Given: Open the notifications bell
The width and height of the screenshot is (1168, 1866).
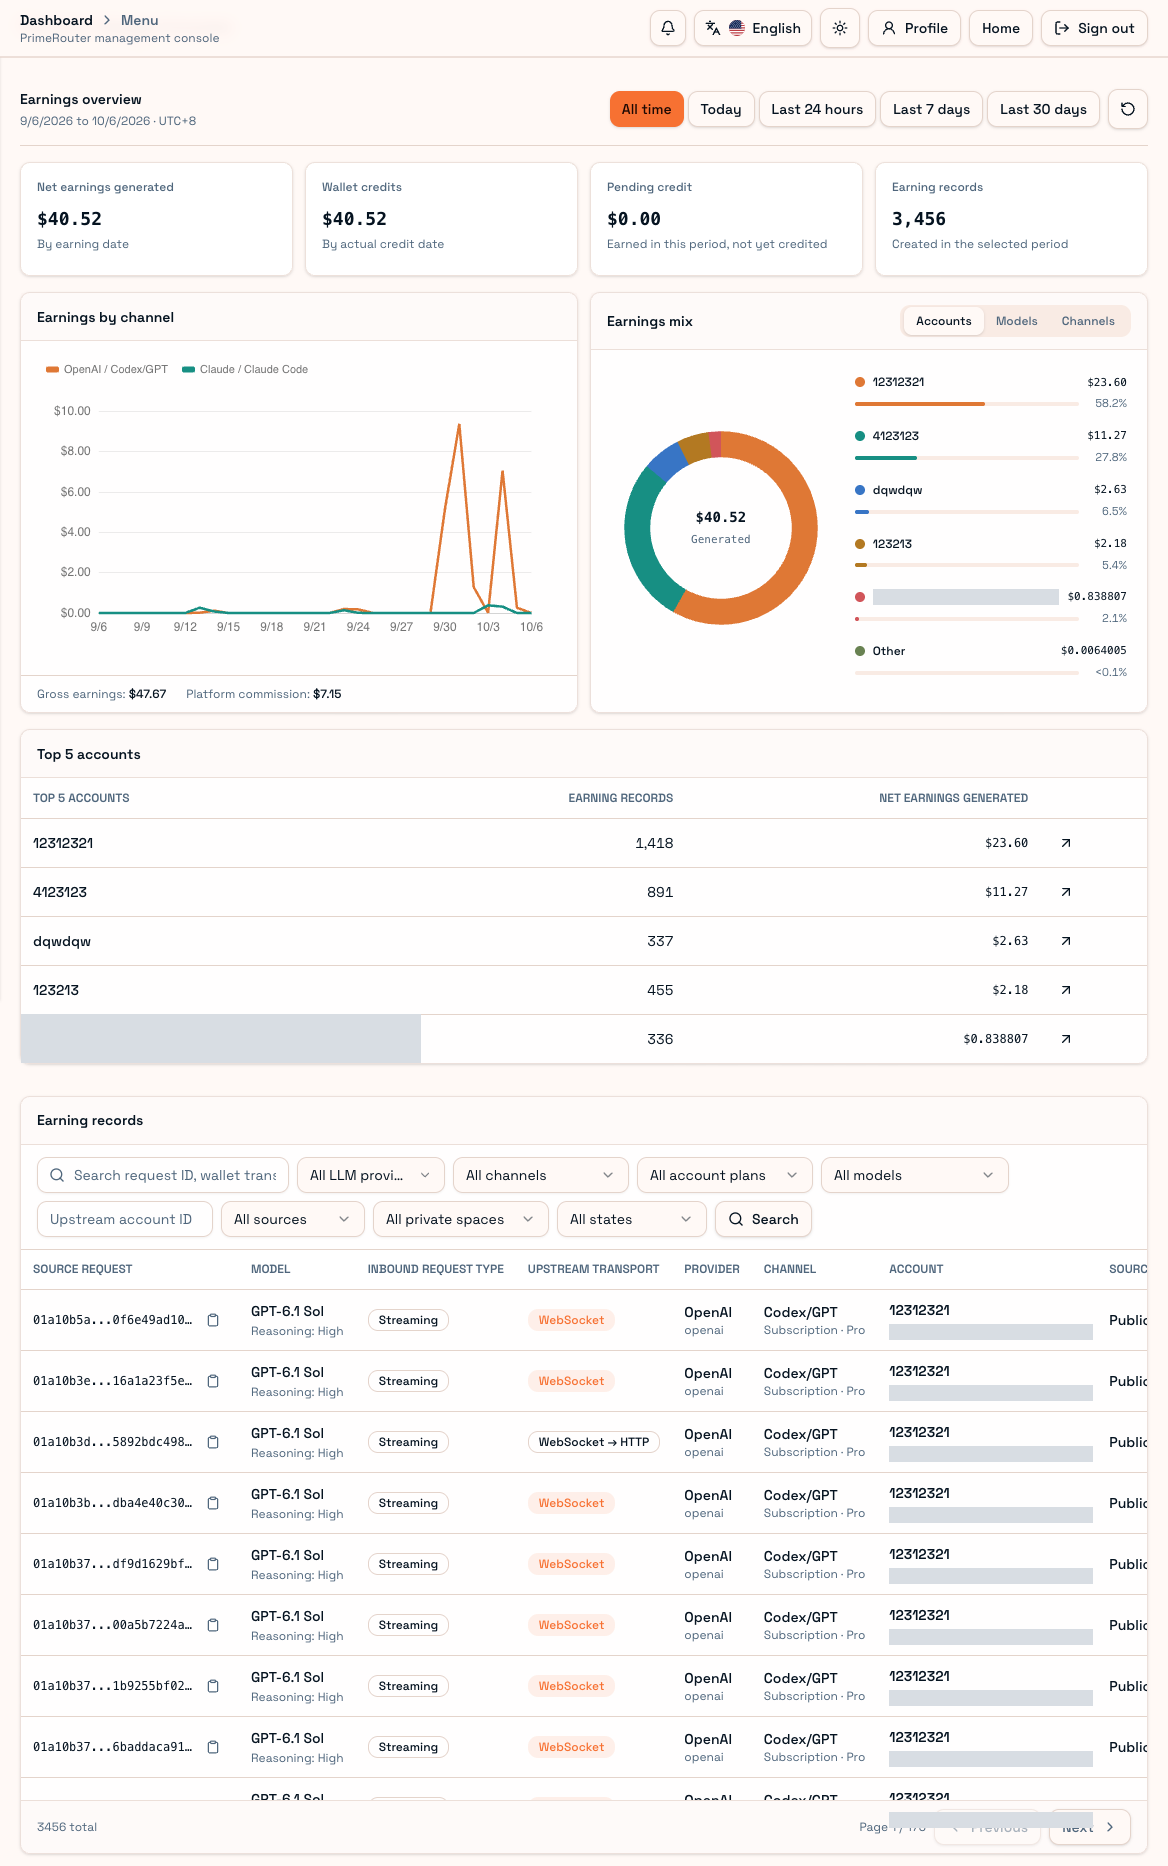Looking at the screenshot, I should (x=668, y=28).
